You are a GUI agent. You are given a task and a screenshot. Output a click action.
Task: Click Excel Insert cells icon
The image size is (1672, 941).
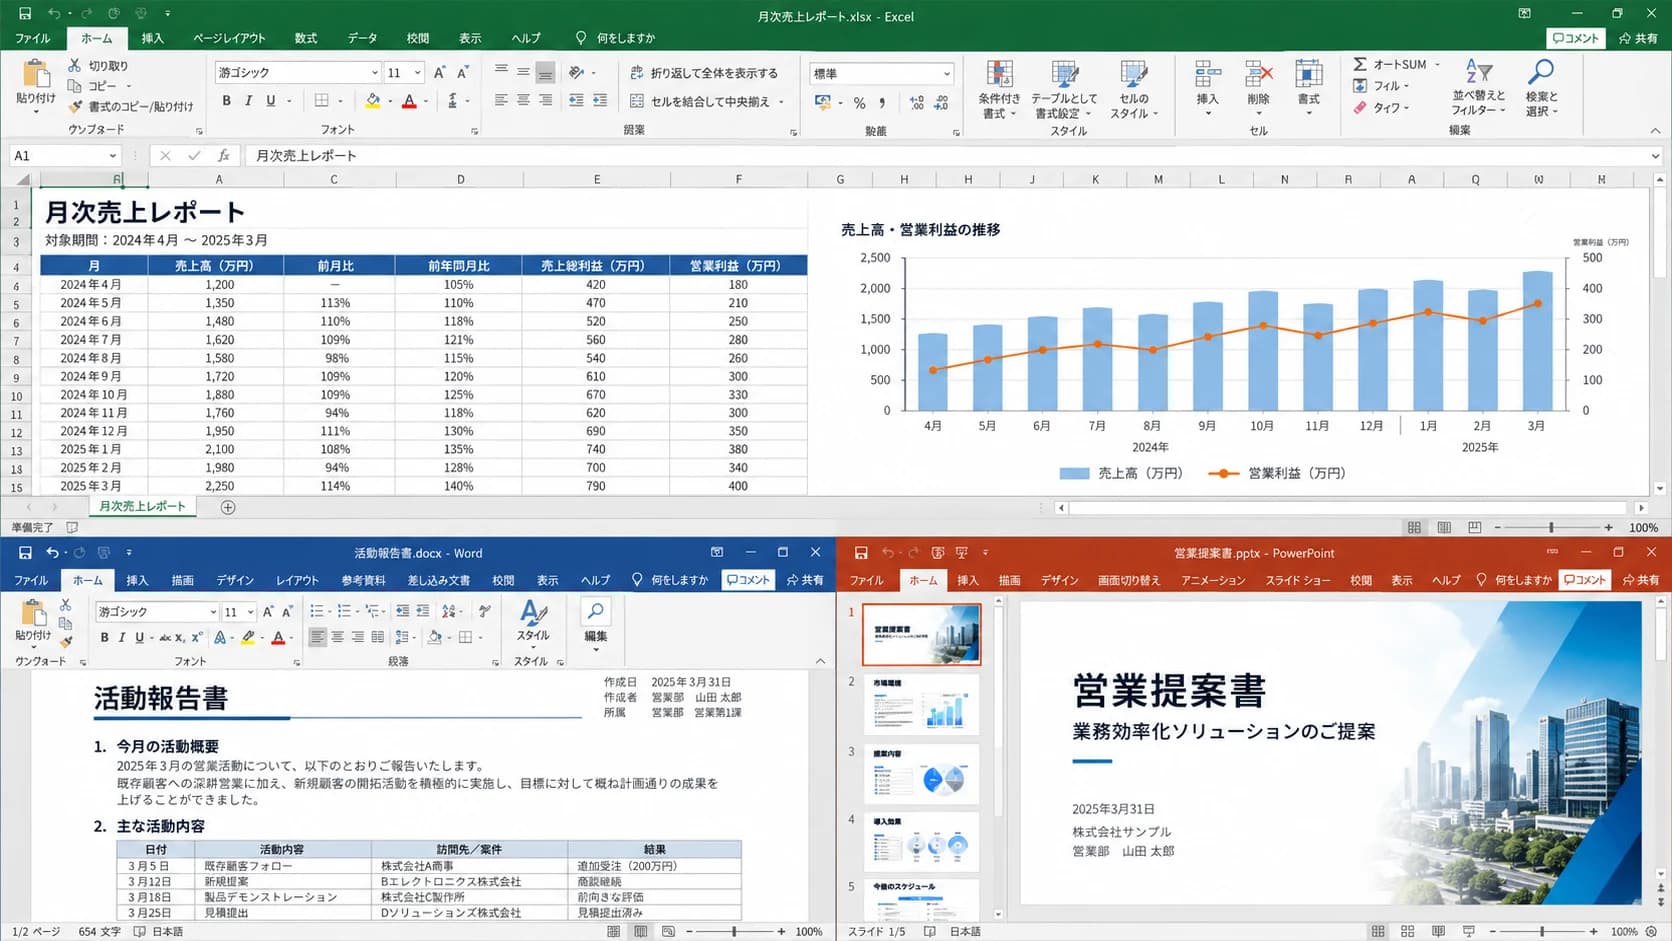point(1208,75)
